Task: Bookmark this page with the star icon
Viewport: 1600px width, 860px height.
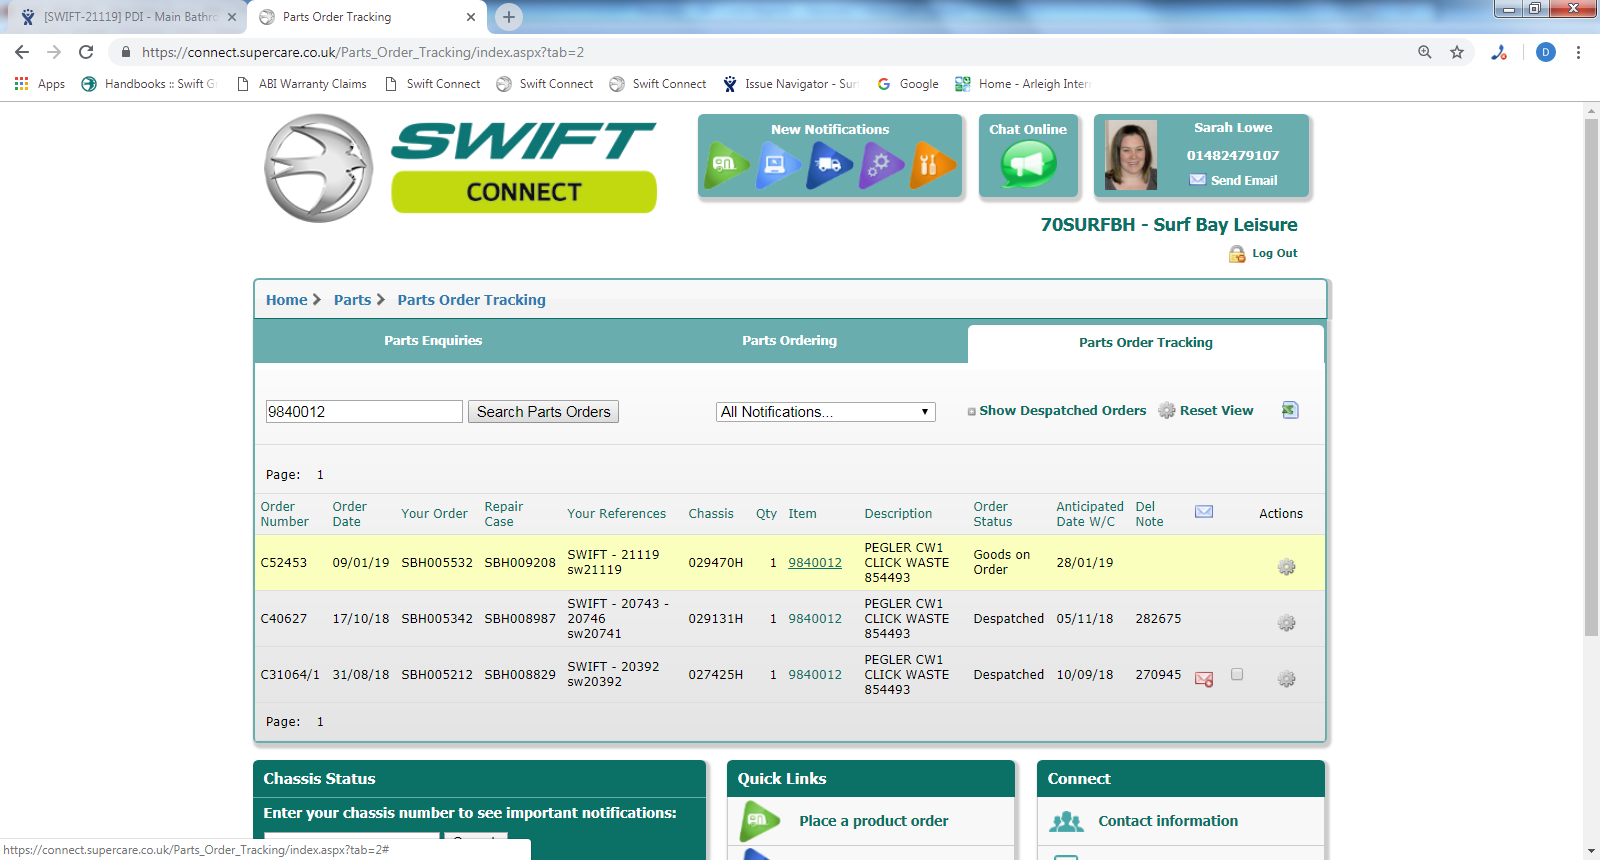Action: coord(1457,52)
